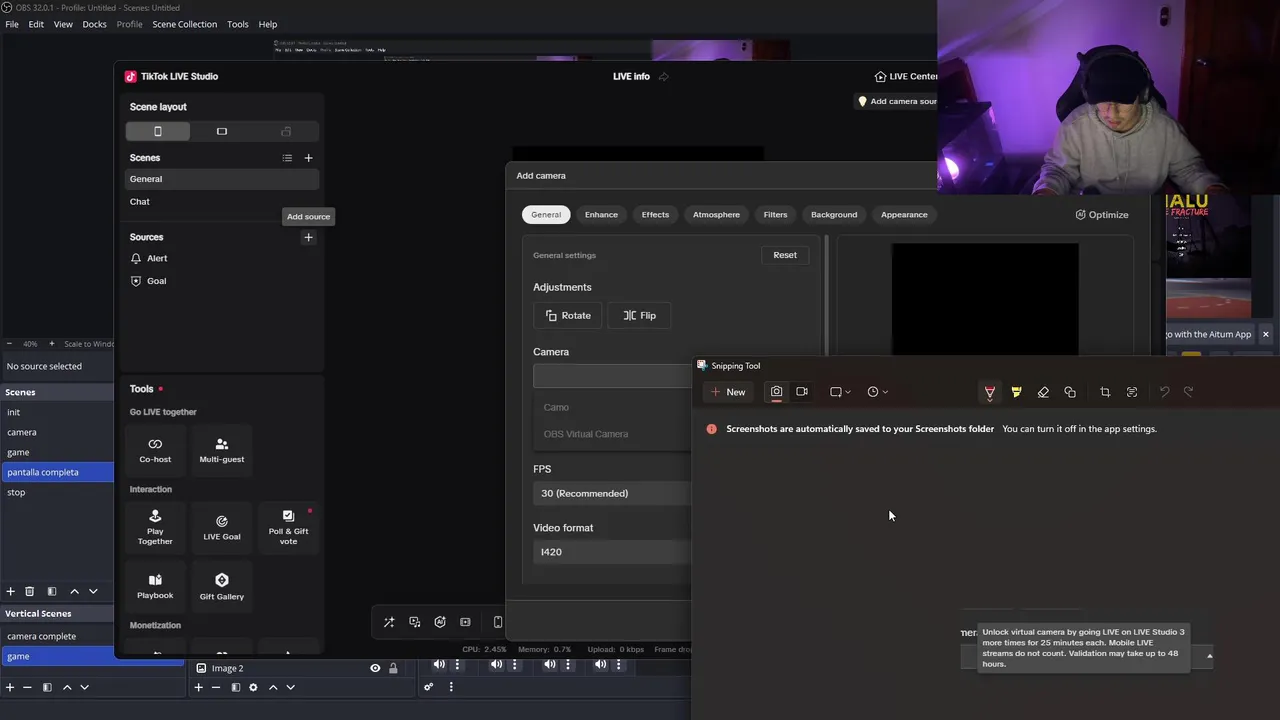This screenshot has height=720, width=1280.
Task: Open the Playbook tool
Action: 155,586
